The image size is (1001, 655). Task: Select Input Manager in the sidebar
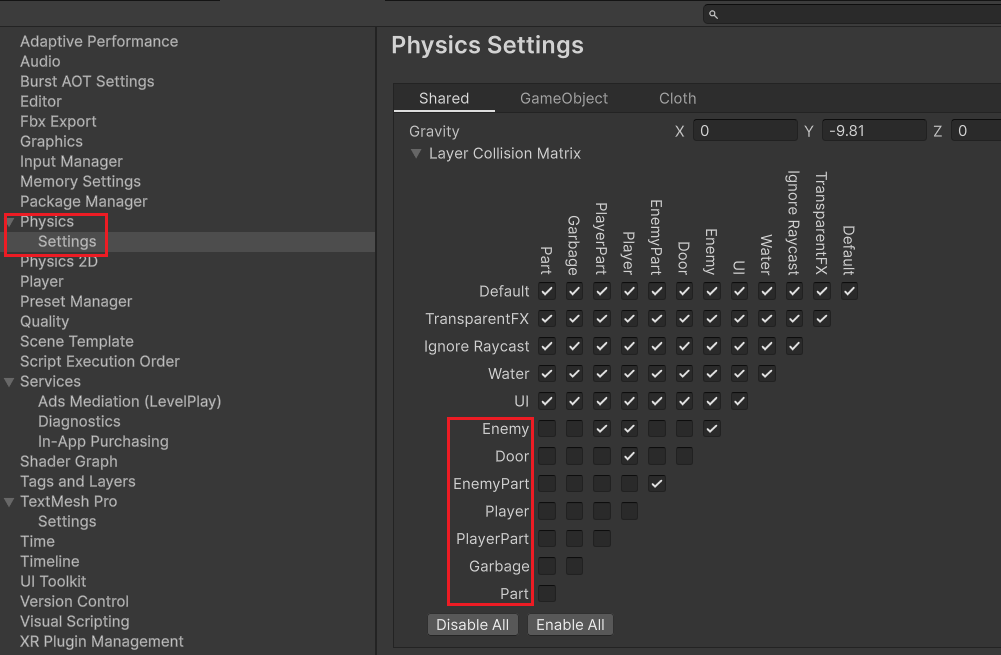[71, 161]
